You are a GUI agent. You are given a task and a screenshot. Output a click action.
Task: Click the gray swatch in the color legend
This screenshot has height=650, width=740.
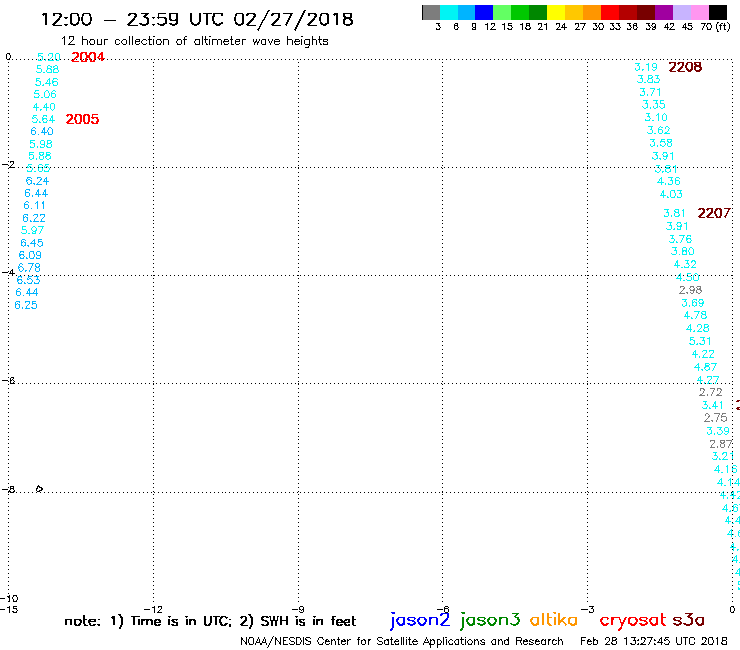[x=431, y=12]
